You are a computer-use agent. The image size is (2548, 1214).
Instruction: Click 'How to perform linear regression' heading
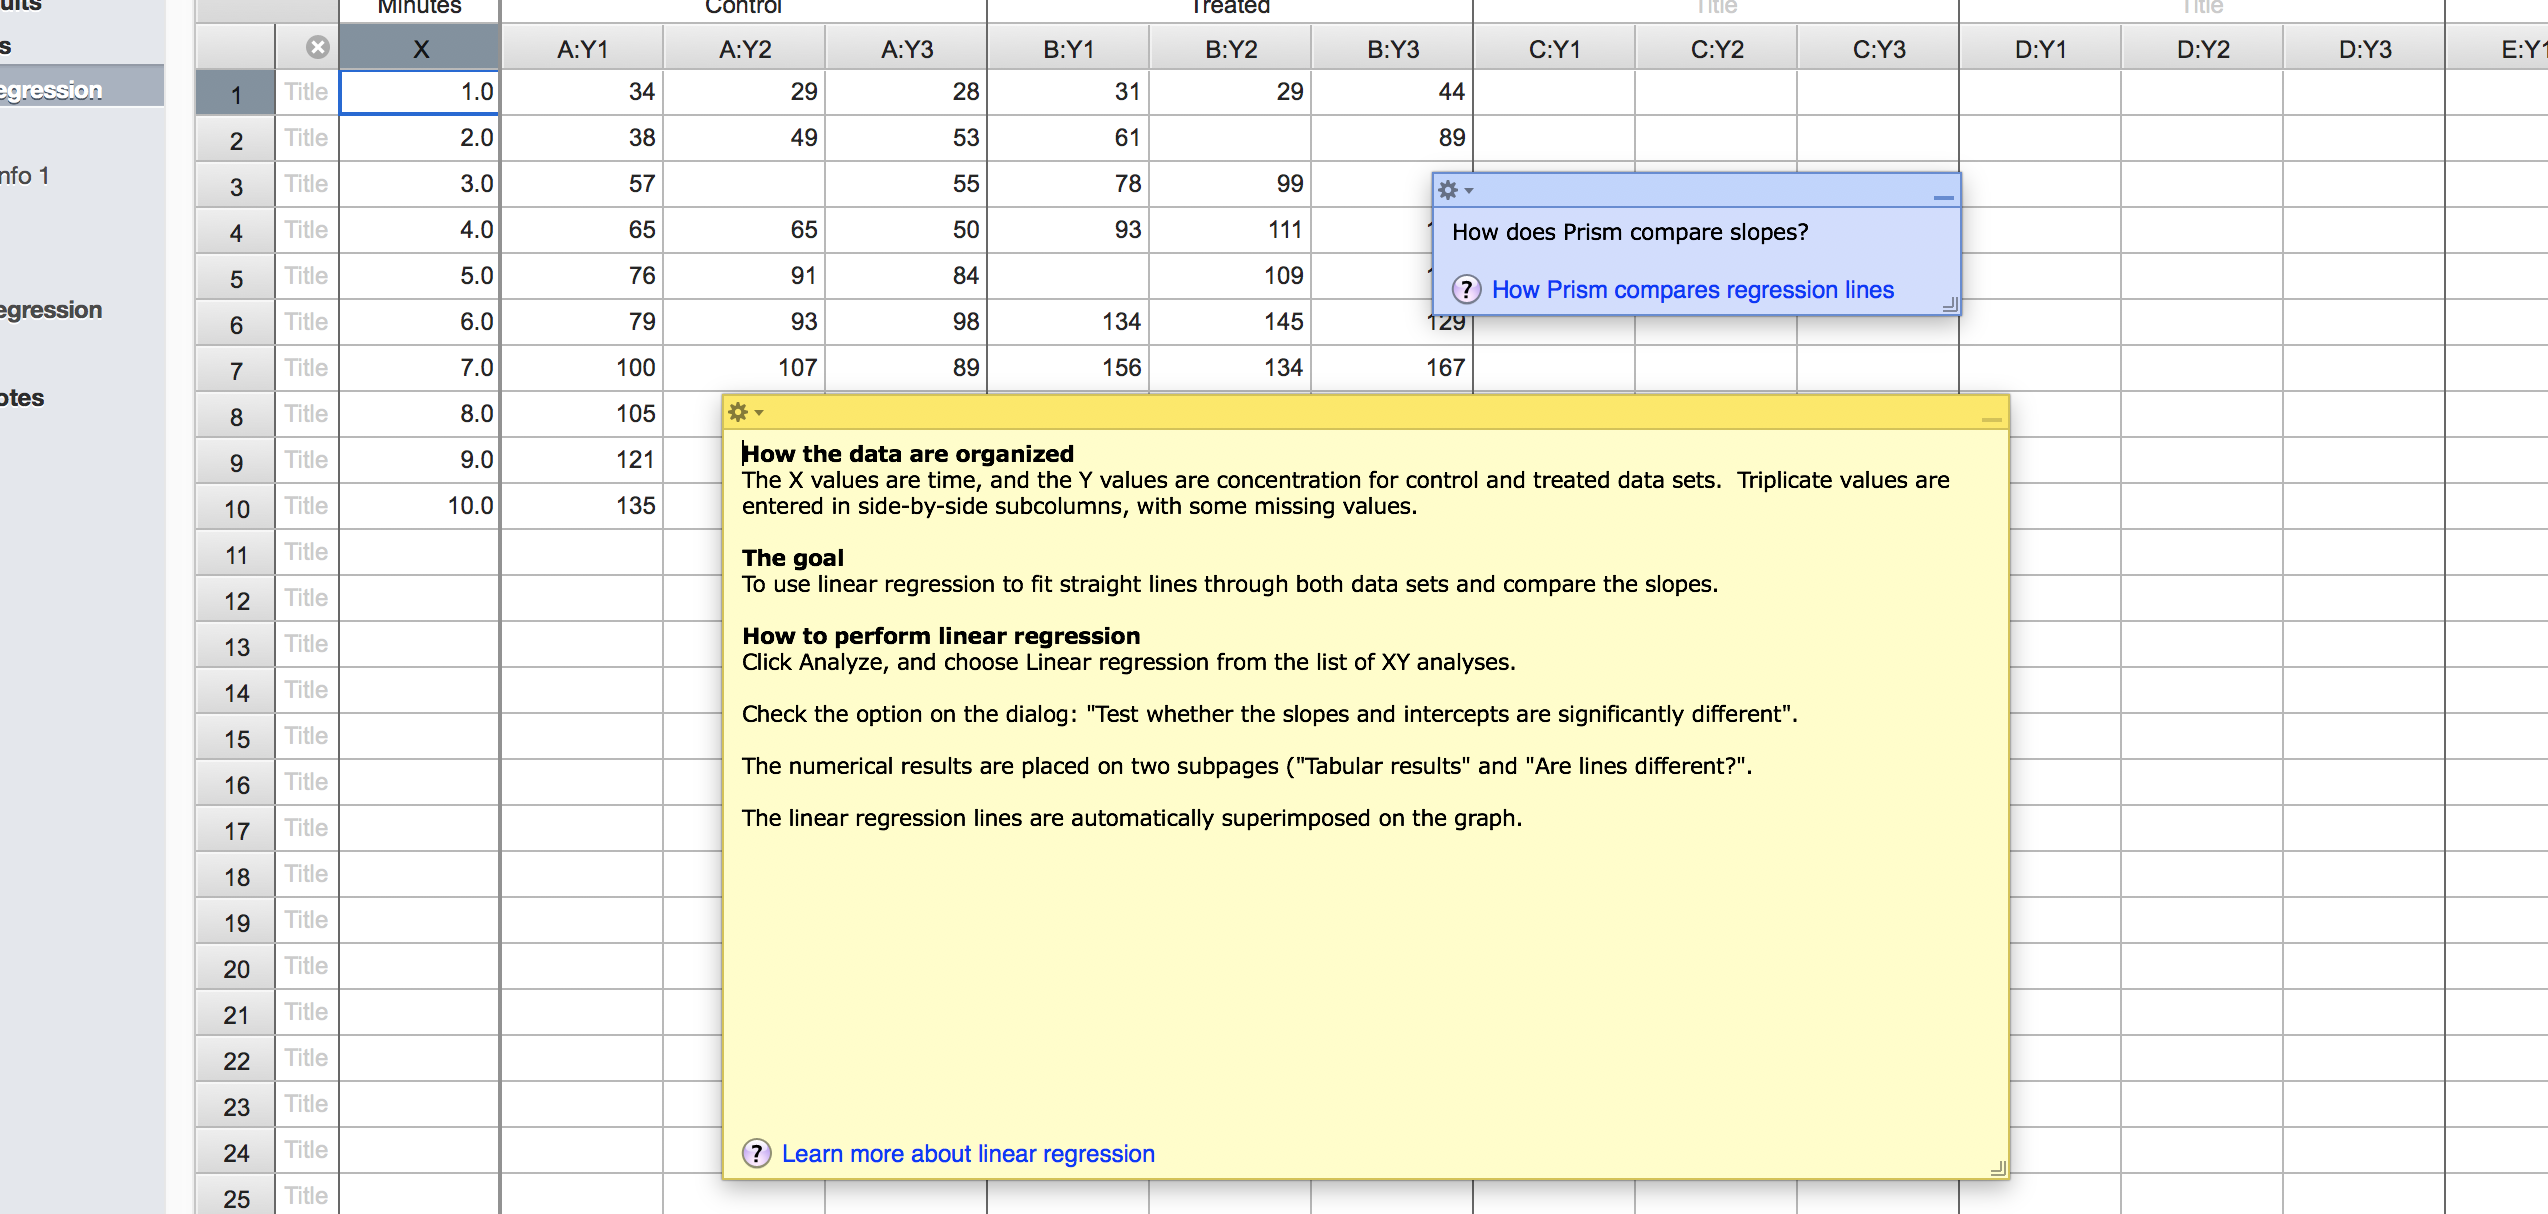[941, 636]
